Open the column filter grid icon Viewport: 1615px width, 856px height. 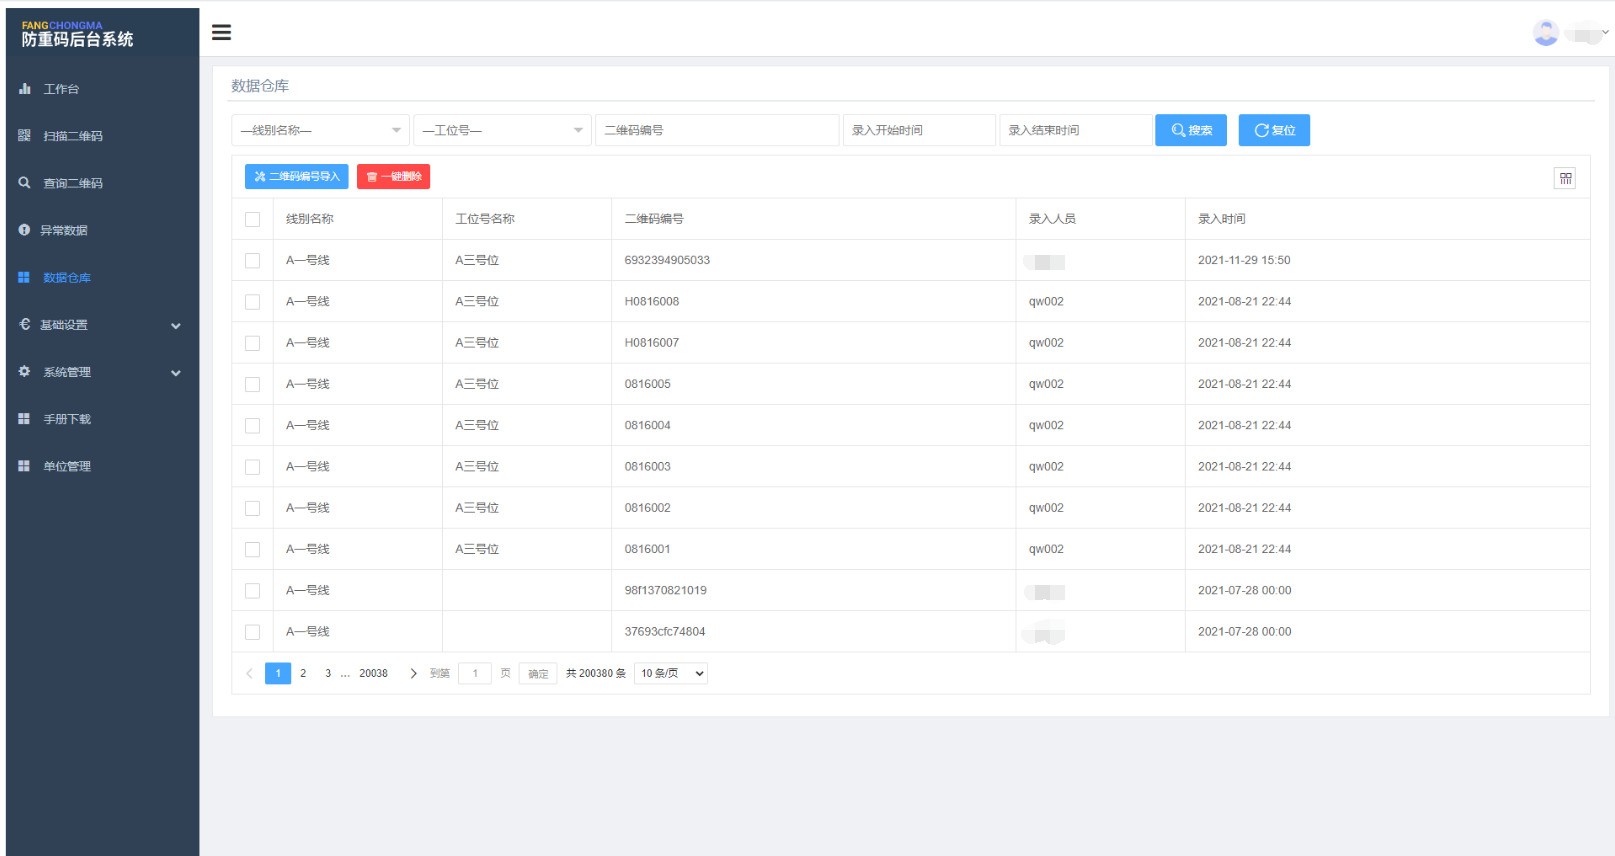point(1565,178)
